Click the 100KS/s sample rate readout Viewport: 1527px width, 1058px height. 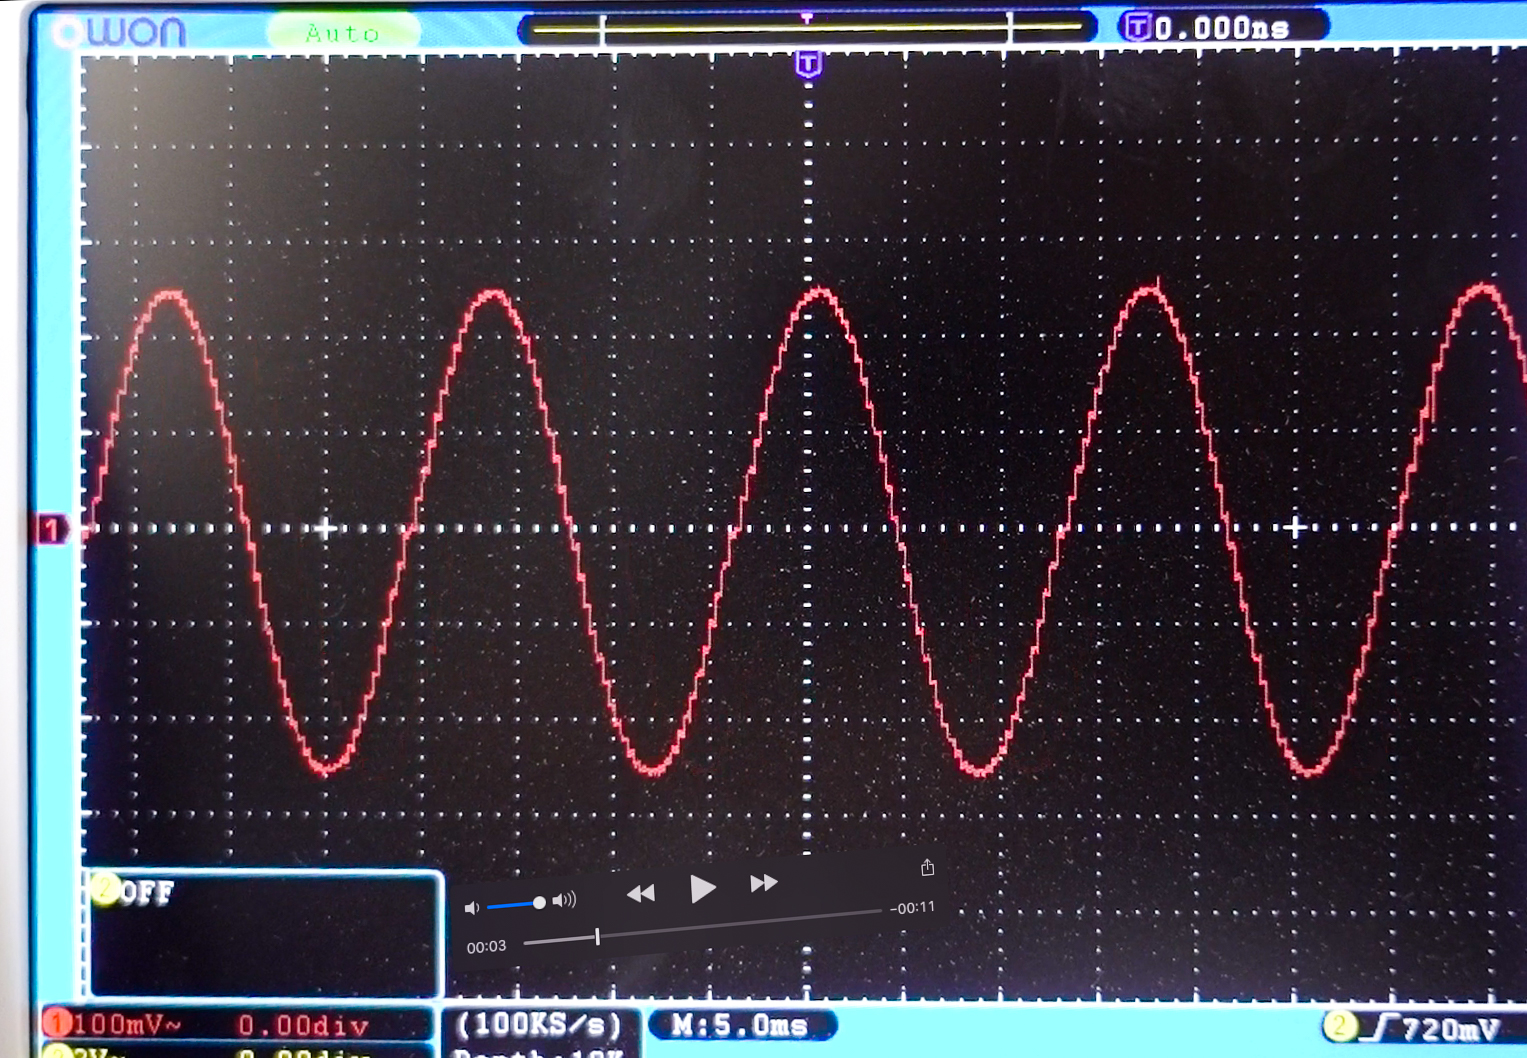pyautogui.click(x=538, y=1025)
